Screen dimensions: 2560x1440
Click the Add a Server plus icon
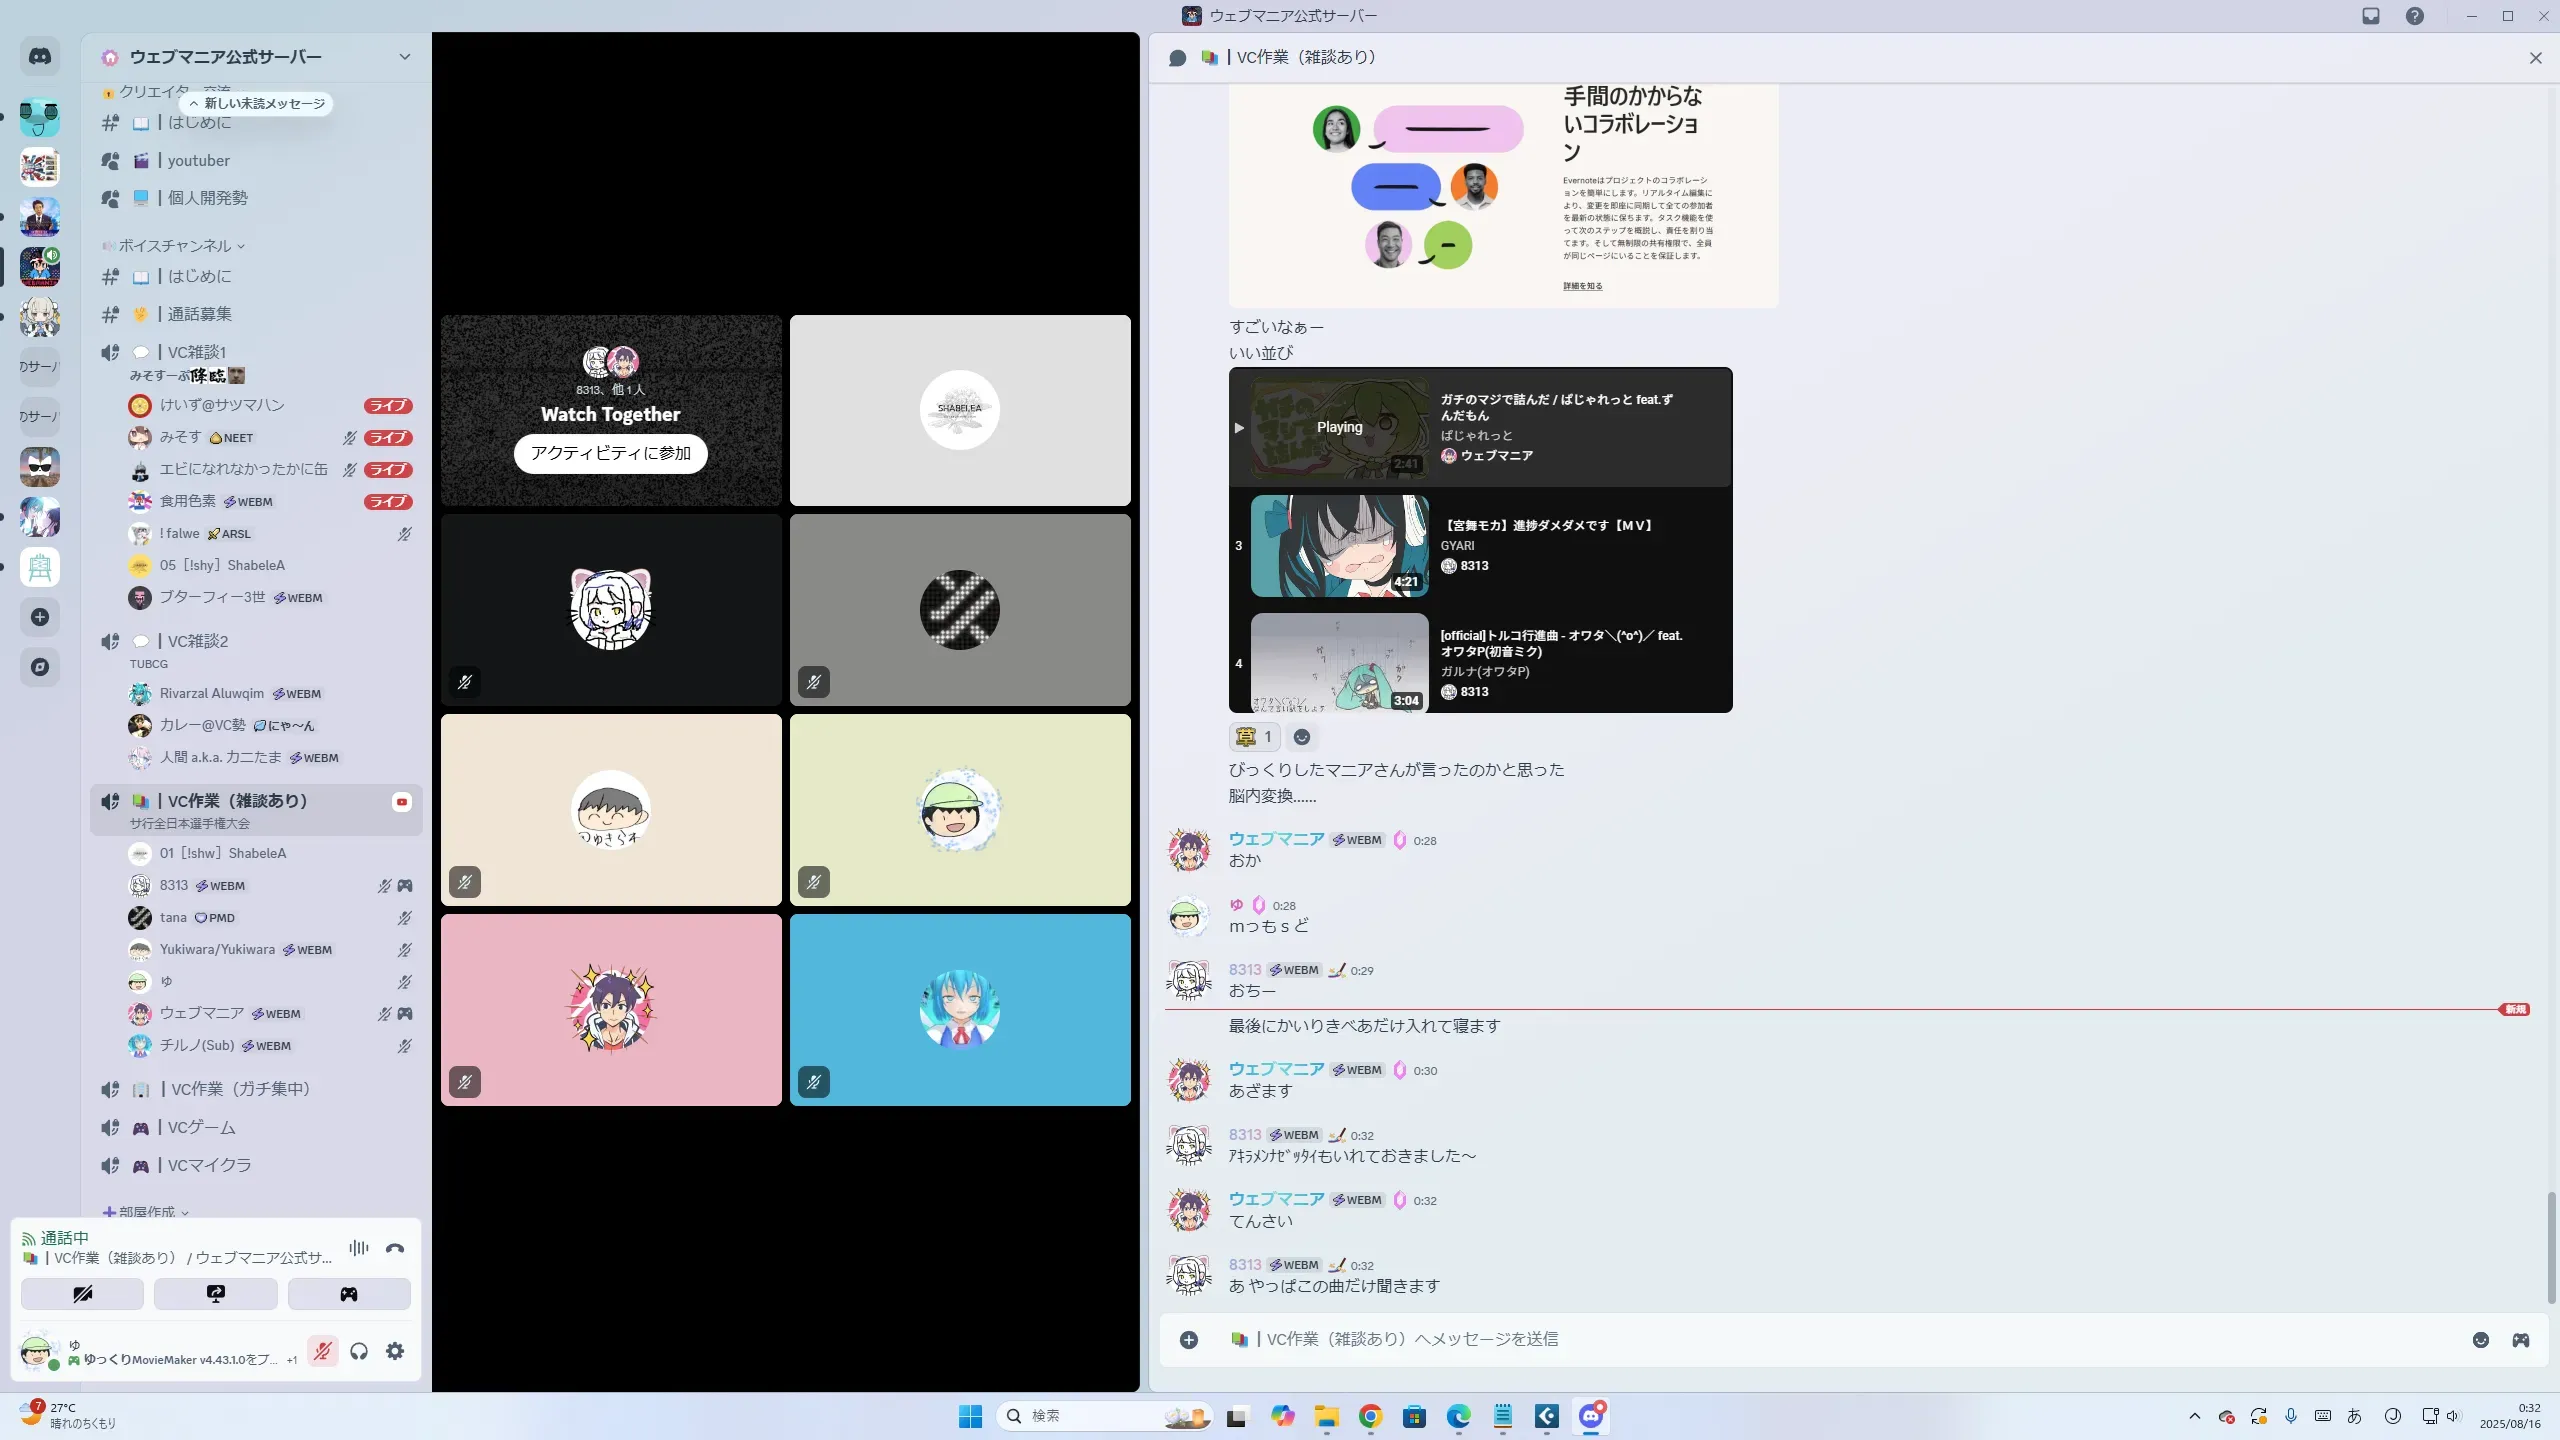coord(40,617)
